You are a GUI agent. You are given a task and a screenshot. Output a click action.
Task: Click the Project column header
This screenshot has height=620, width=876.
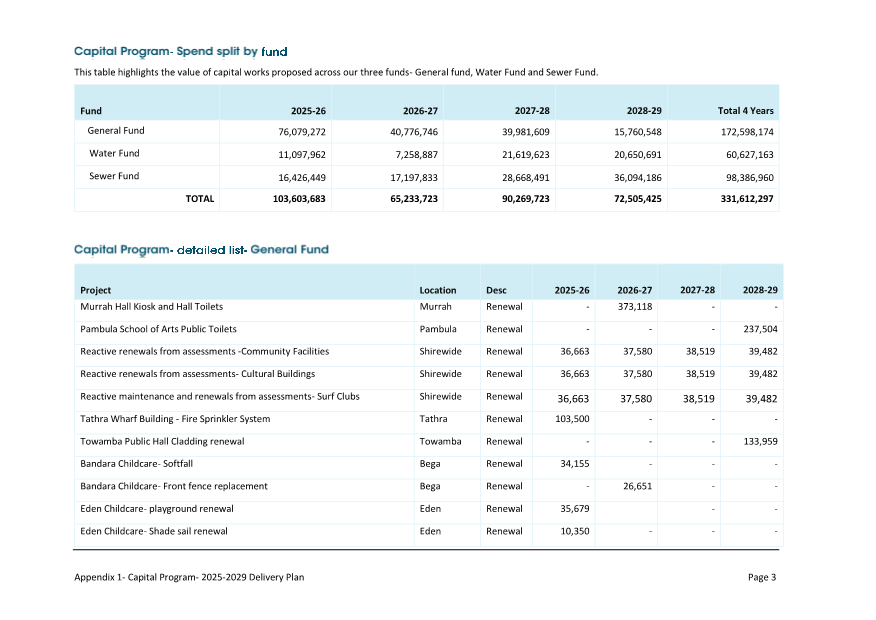coord(96,291)
